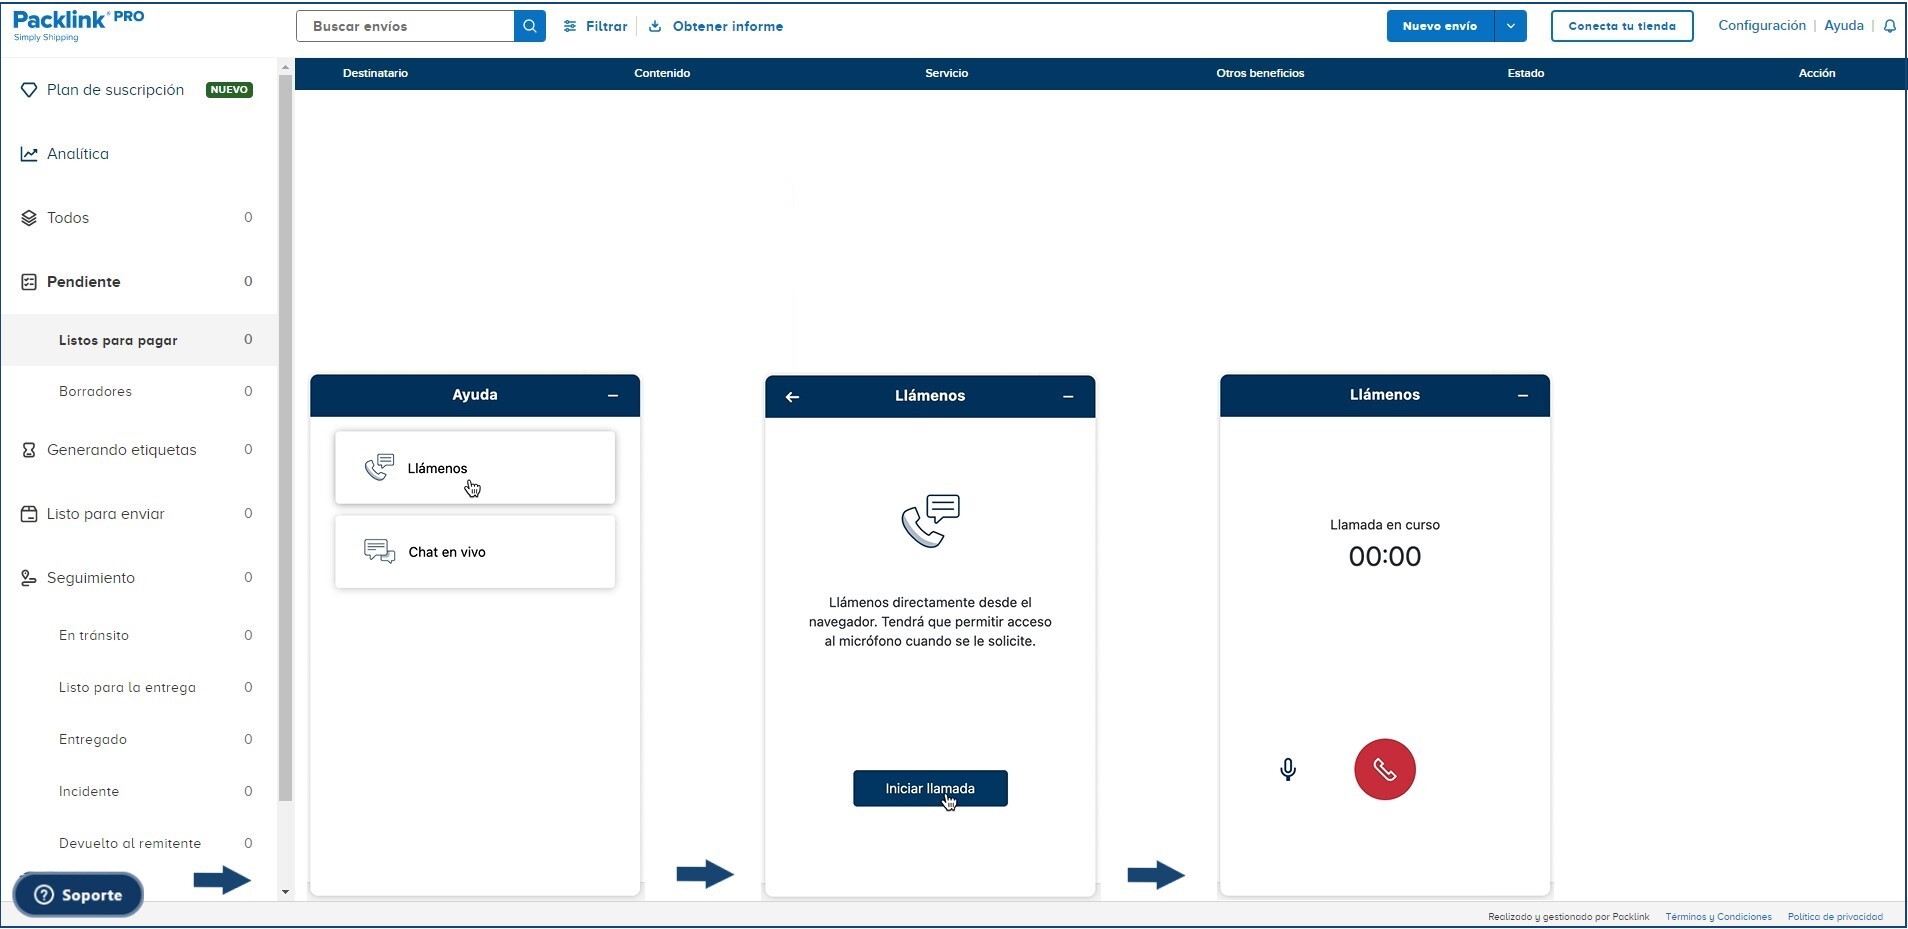Go back using the arrow in the Llámenos panel
The image size is (1908, 929).
[792, 396]
